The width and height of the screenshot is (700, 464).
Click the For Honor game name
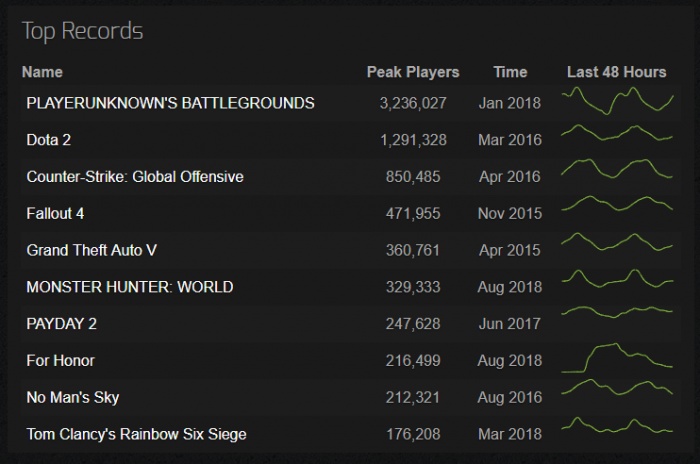pyautogui.click(x=60, y=360)
